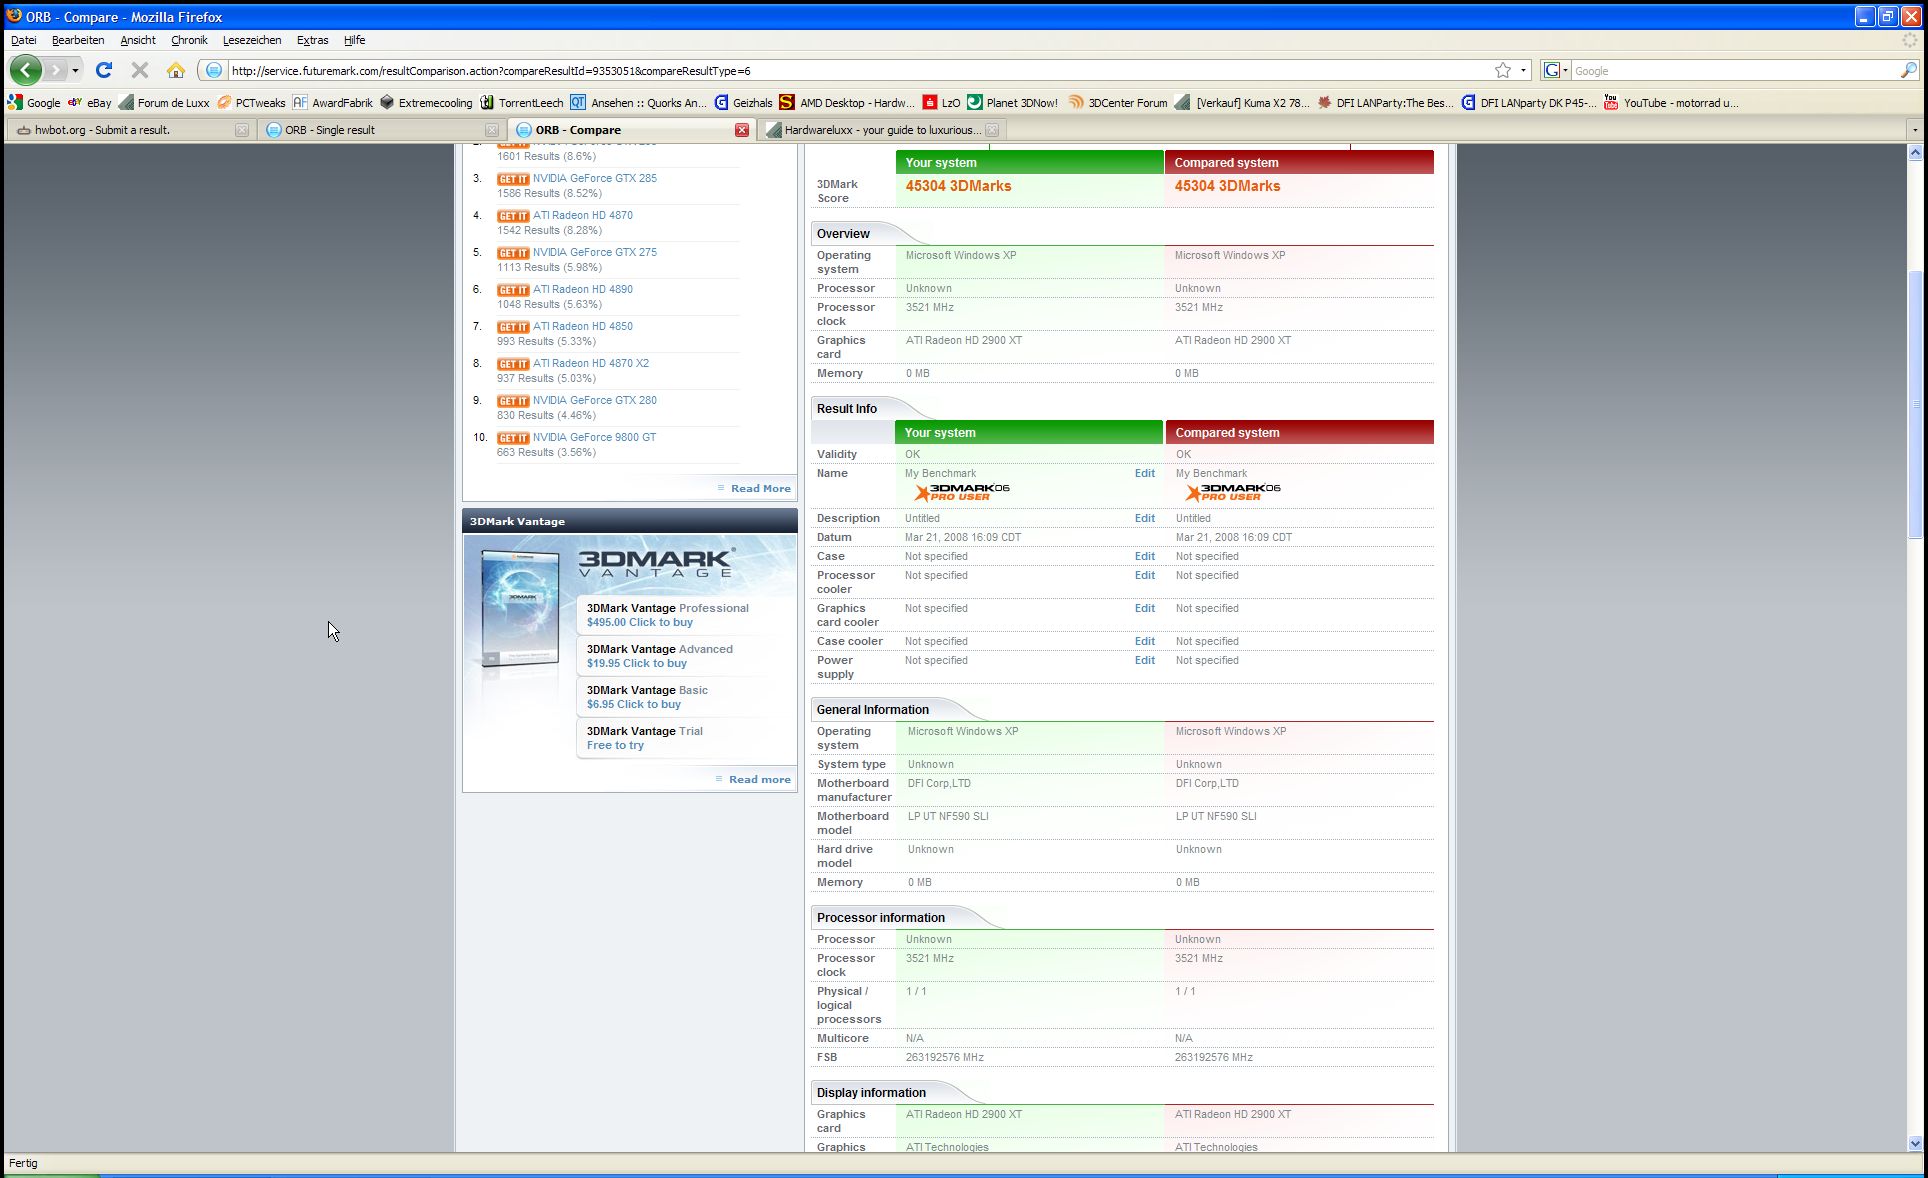Open the Extremecooling bookmark
Image resolution: width=1928 pixels, height=1178 pixels.
tap(426, 102)
